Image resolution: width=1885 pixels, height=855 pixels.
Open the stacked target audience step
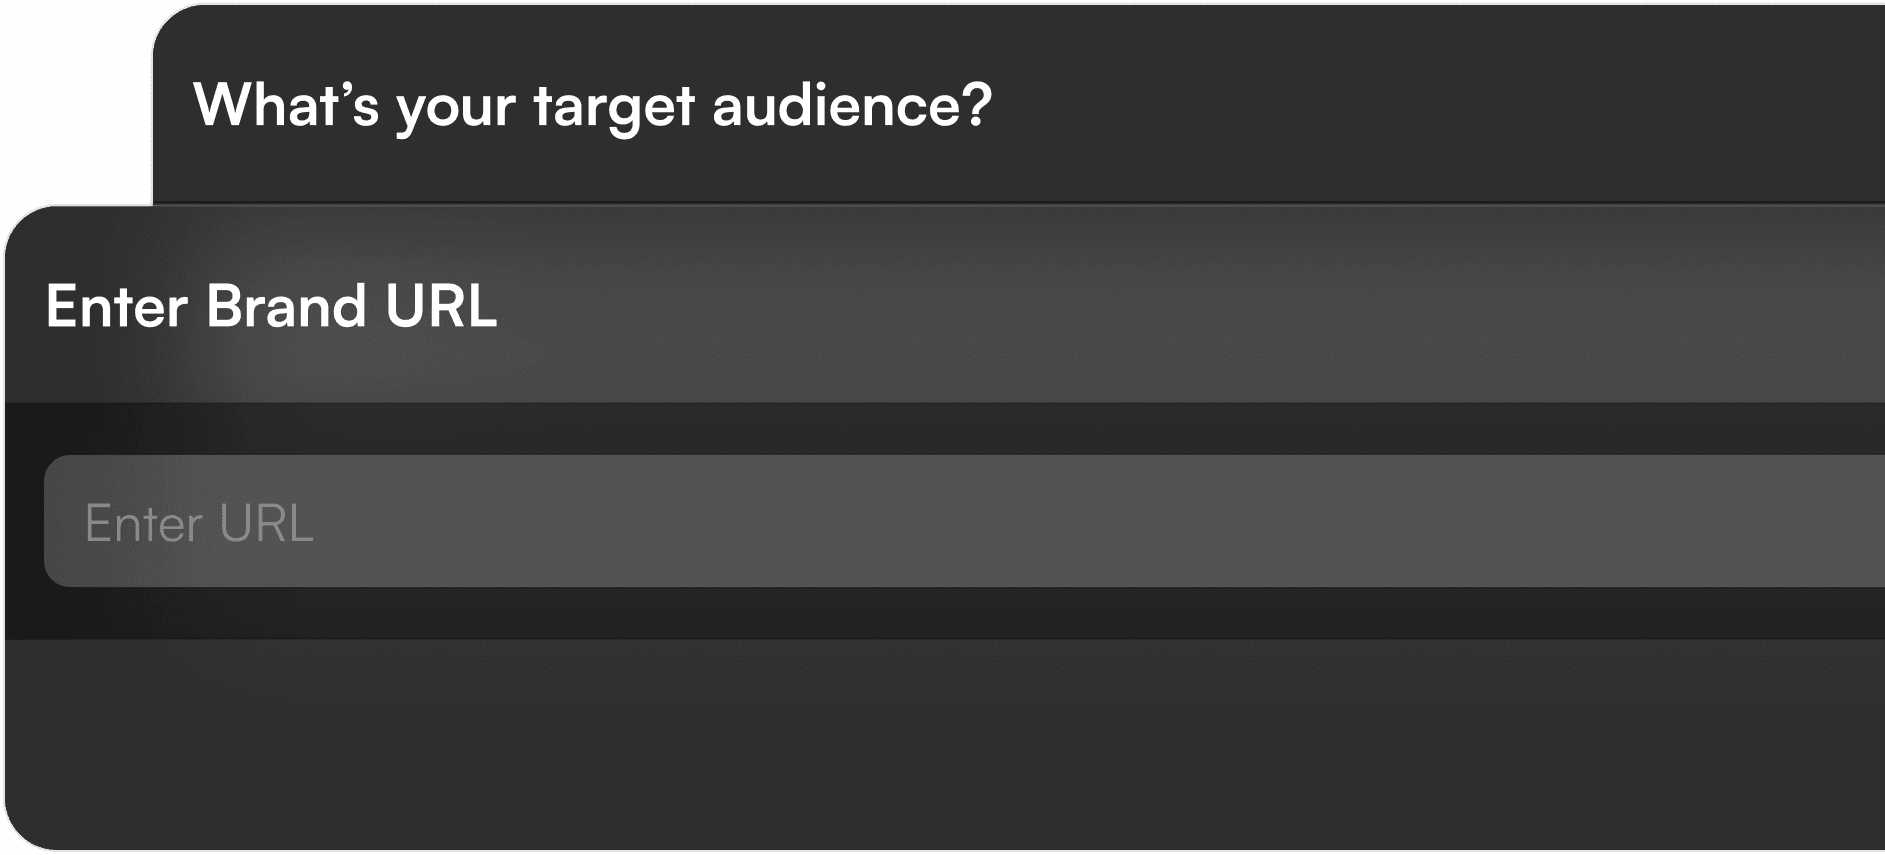tap(1018, 104)
